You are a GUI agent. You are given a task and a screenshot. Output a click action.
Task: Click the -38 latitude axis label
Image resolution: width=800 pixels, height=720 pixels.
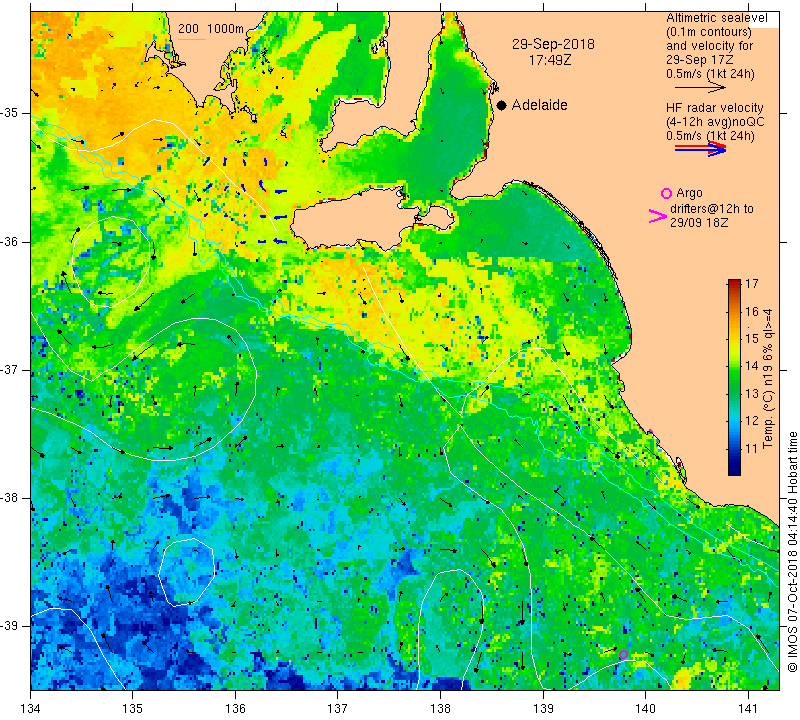pyautogui.click(x=10, y=498)
